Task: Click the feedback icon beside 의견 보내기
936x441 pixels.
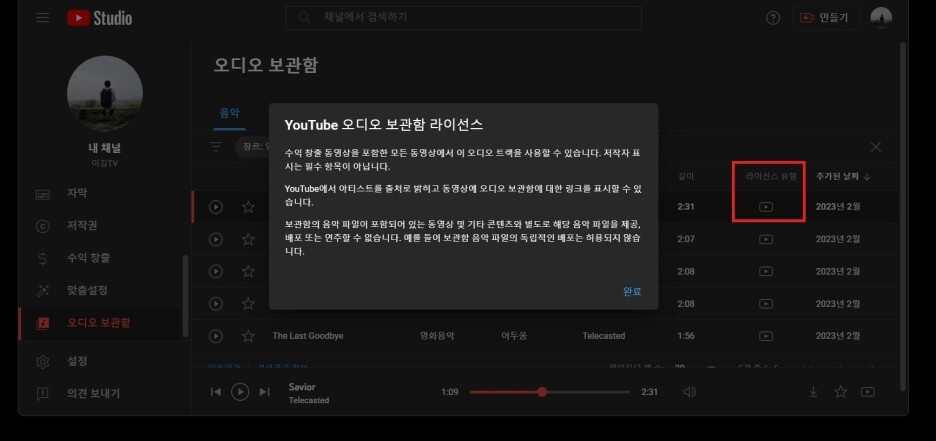Action: (x=43, y=394)
